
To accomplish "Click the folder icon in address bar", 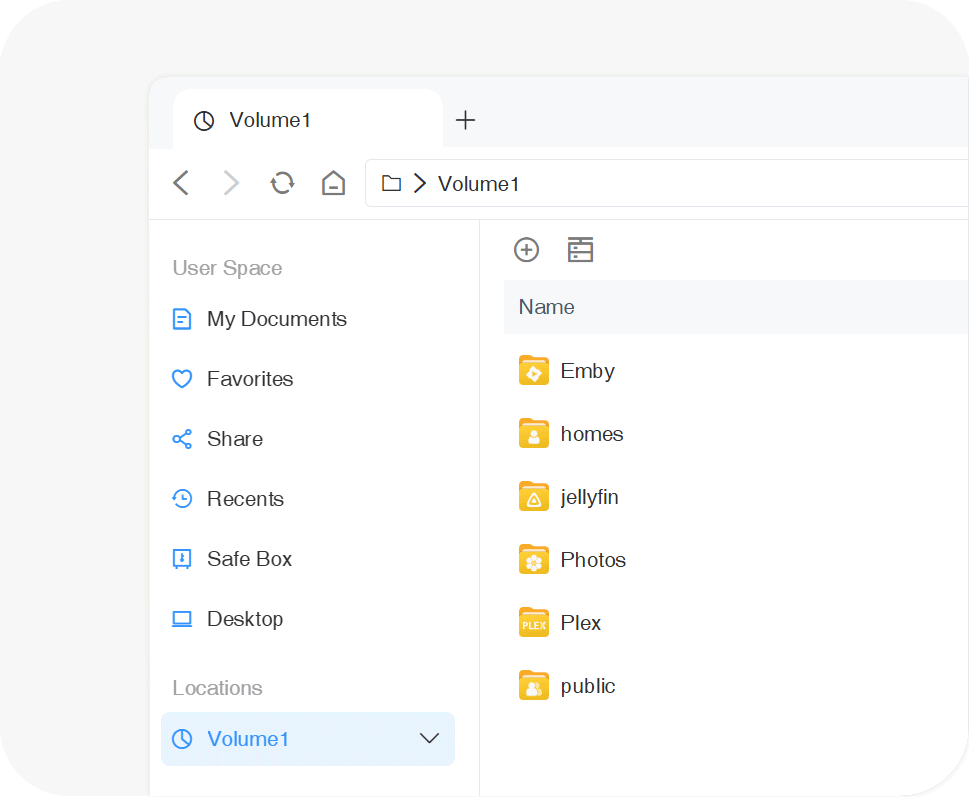I will [391, 183].
